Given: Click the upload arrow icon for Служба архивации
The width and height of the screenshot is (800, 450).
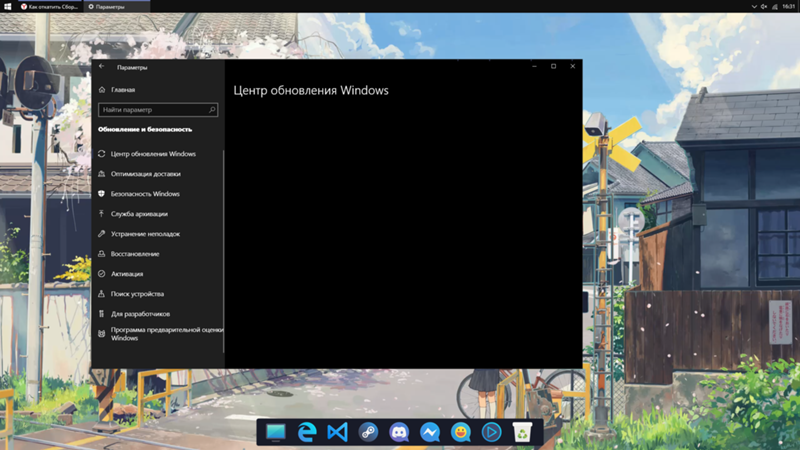Looking at the screenshot, I should (102, 214).
